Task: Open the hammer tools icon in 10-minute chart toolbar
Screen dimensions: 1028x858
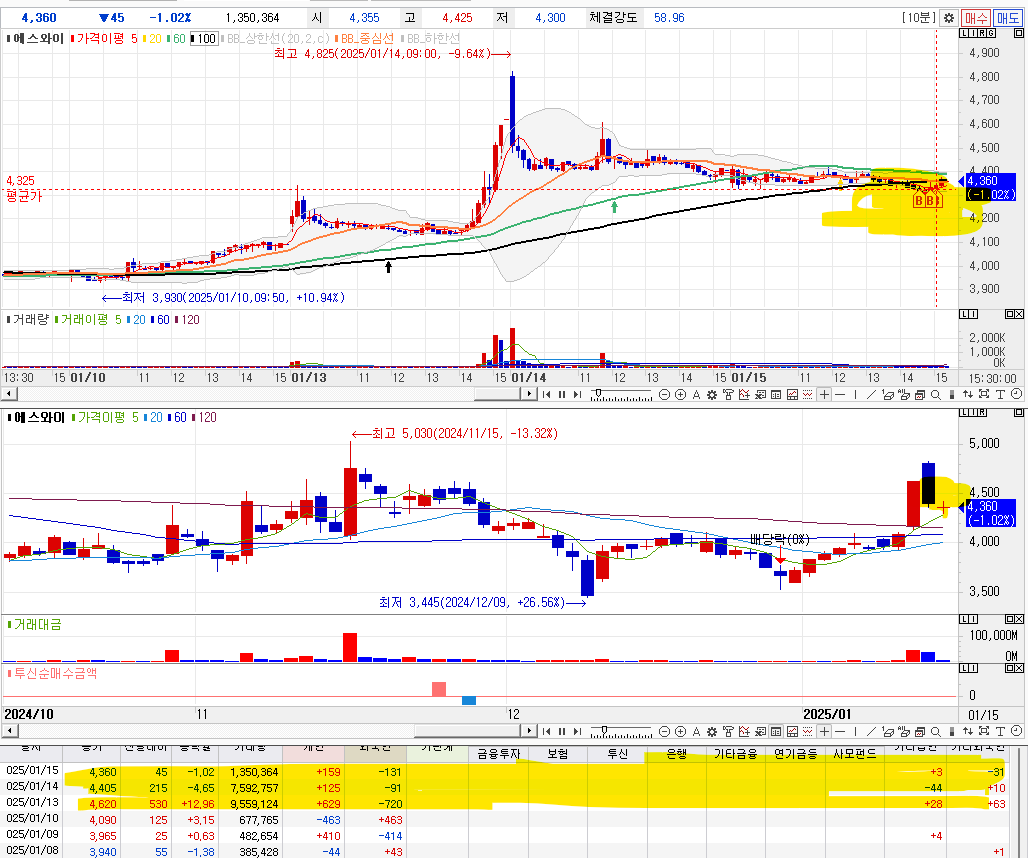Action: point(728,394)
